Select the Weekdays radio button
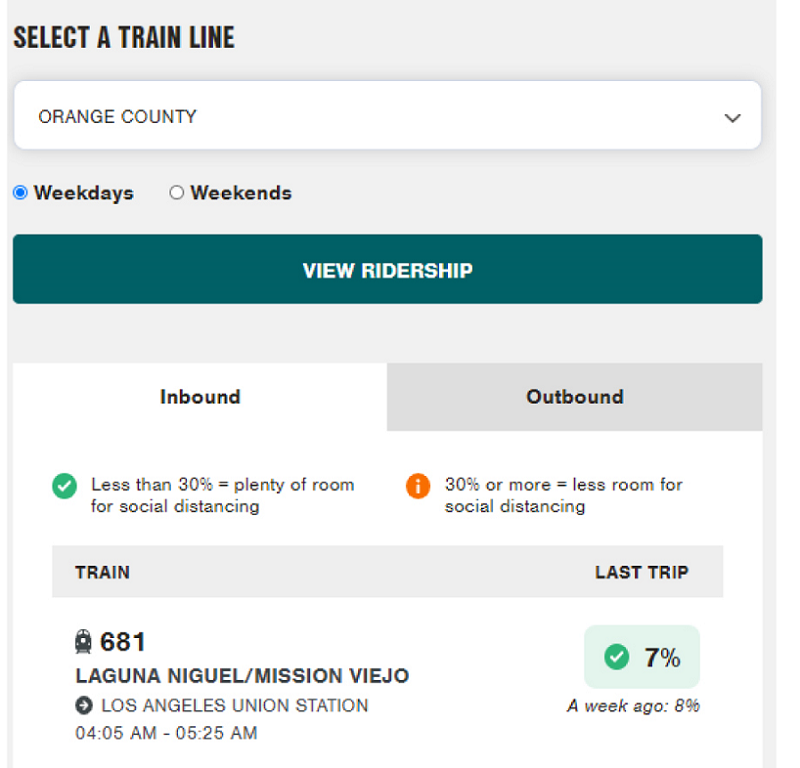 pos(20,193)
